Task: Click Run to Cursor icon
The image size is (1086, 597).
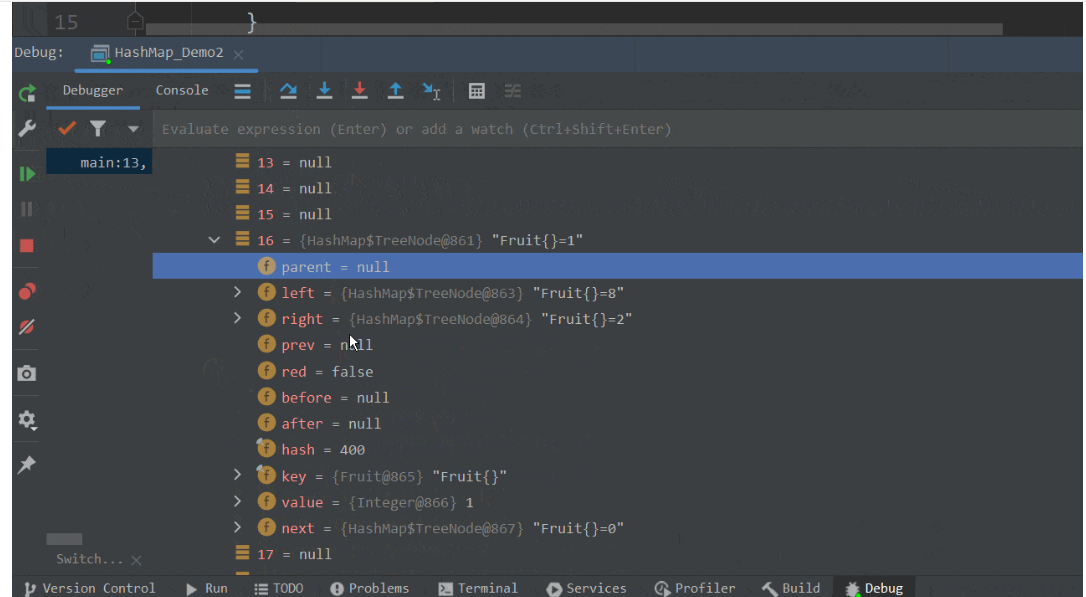Action: click(431, 91)
